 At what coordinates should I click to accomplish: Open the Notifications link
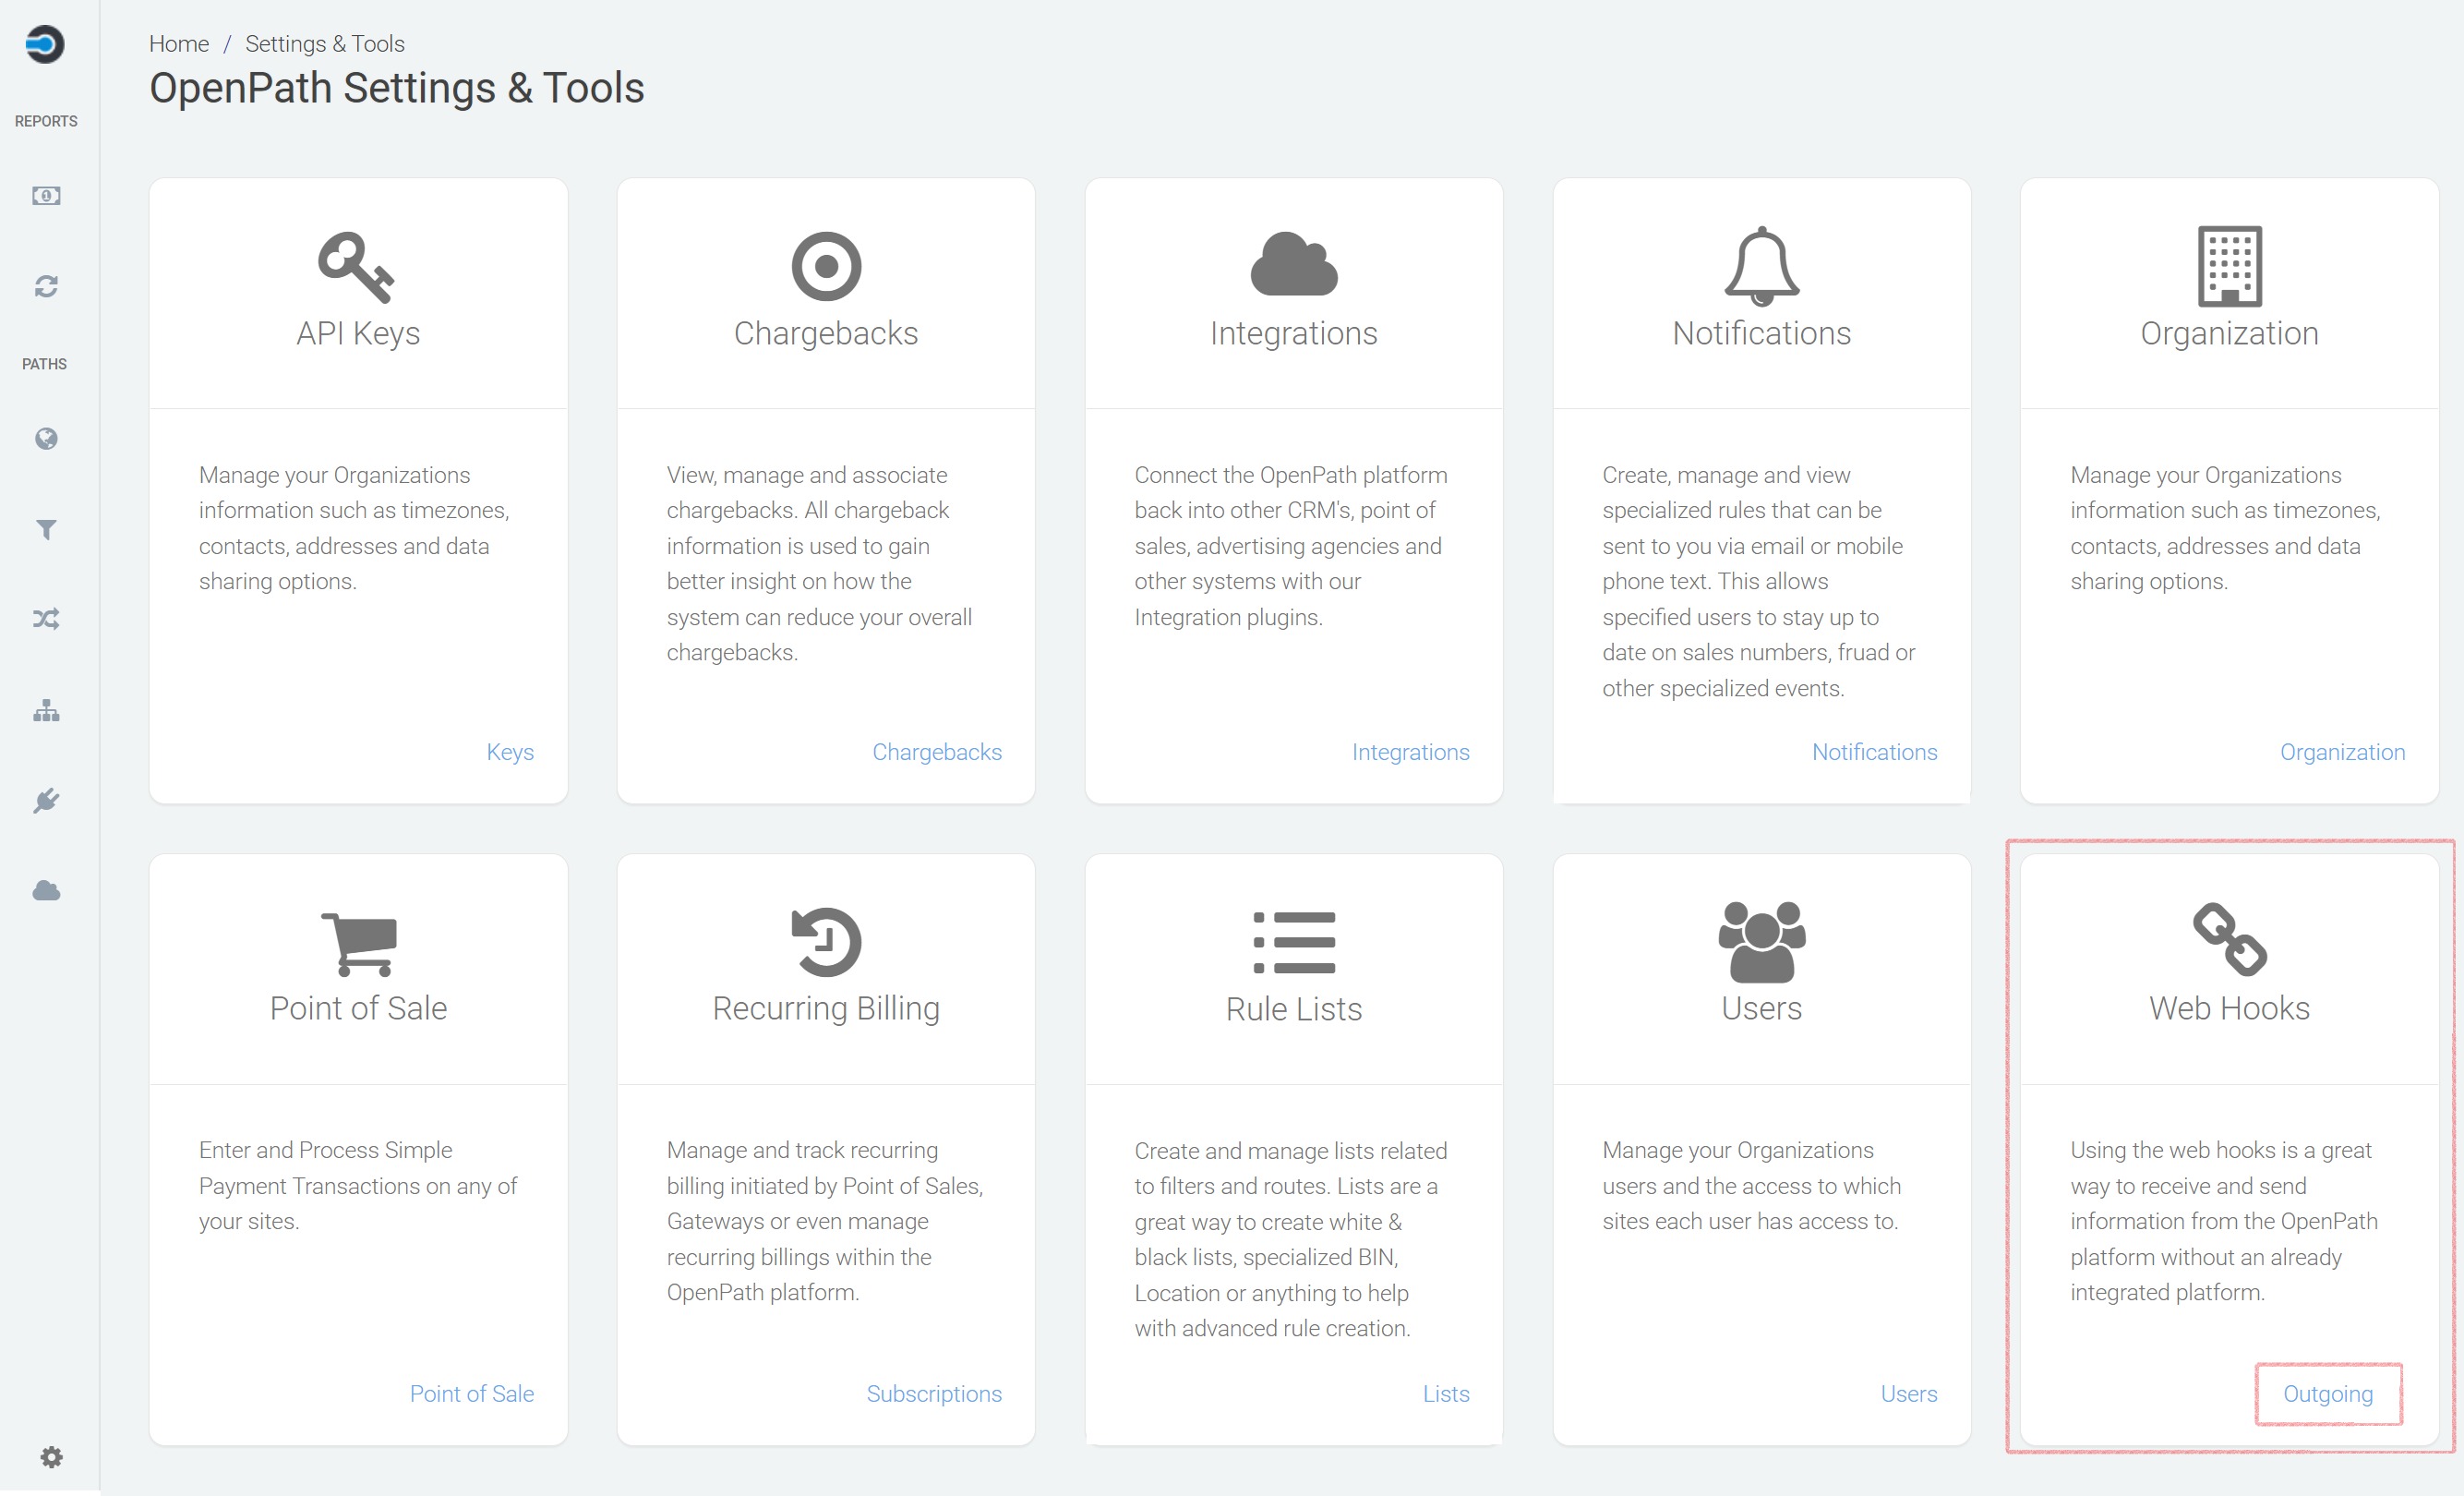pyautogui.click(x=1875, y=752)
